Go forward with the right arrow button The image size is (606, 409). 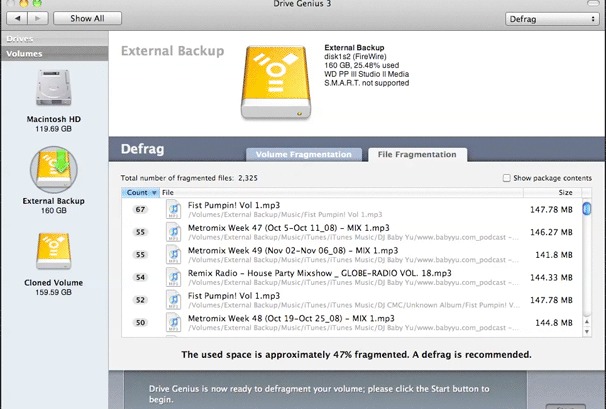coord(38,18)
